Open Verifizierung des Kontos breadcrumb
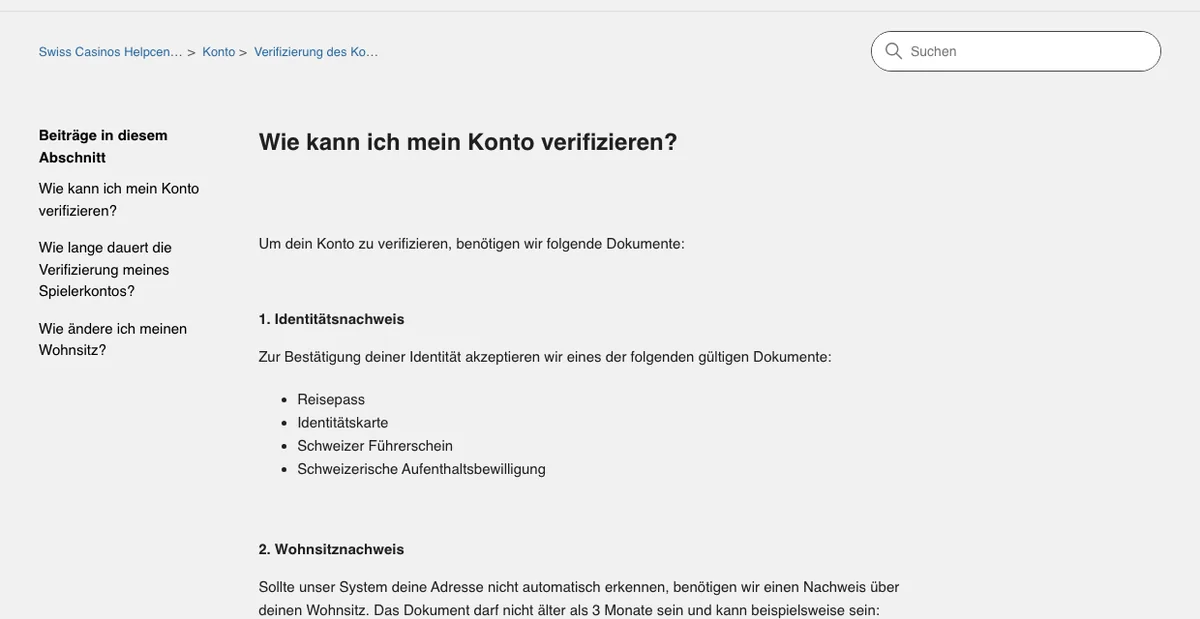Image resolution: width=1200 pixels, height=619 pixels. (x=316, y=52)
